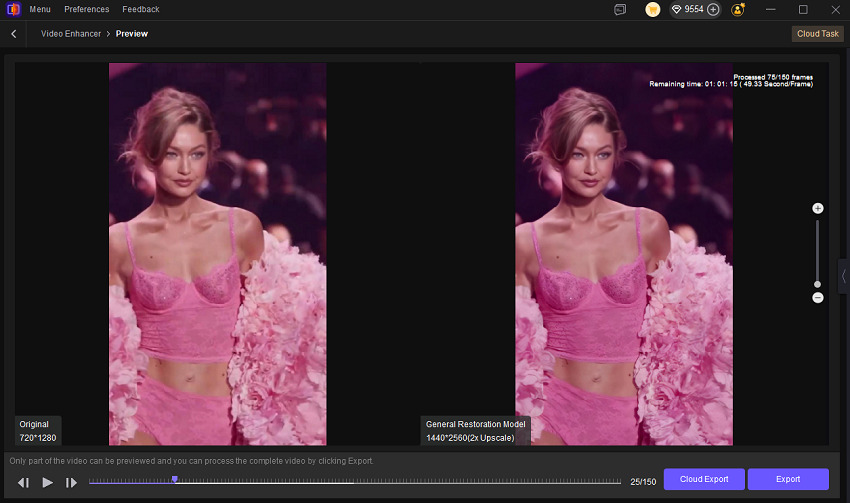850x503 pixels.
Task: Click the timeline playhead marker
Action: click(x=174, y=480)
